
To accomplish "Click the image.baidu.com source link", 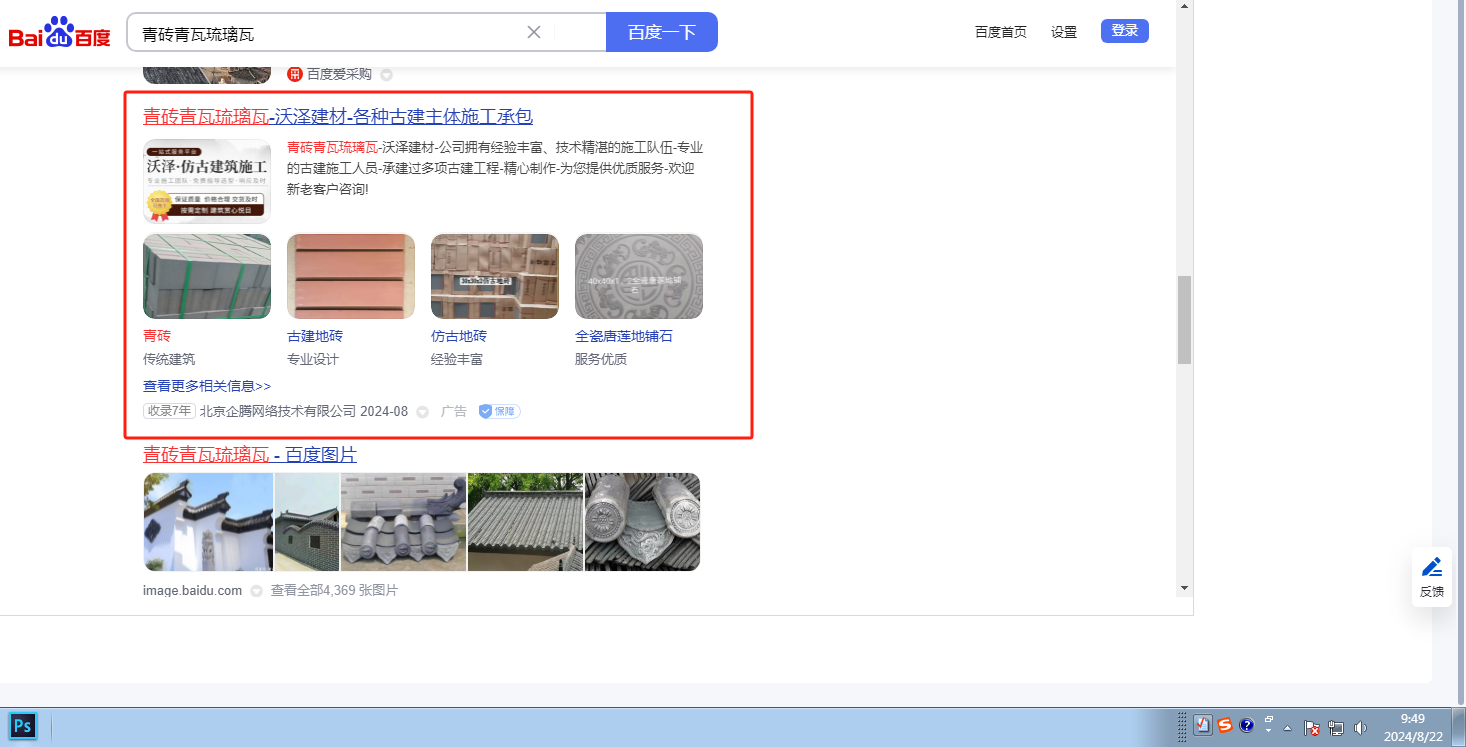I will [193, 591].
